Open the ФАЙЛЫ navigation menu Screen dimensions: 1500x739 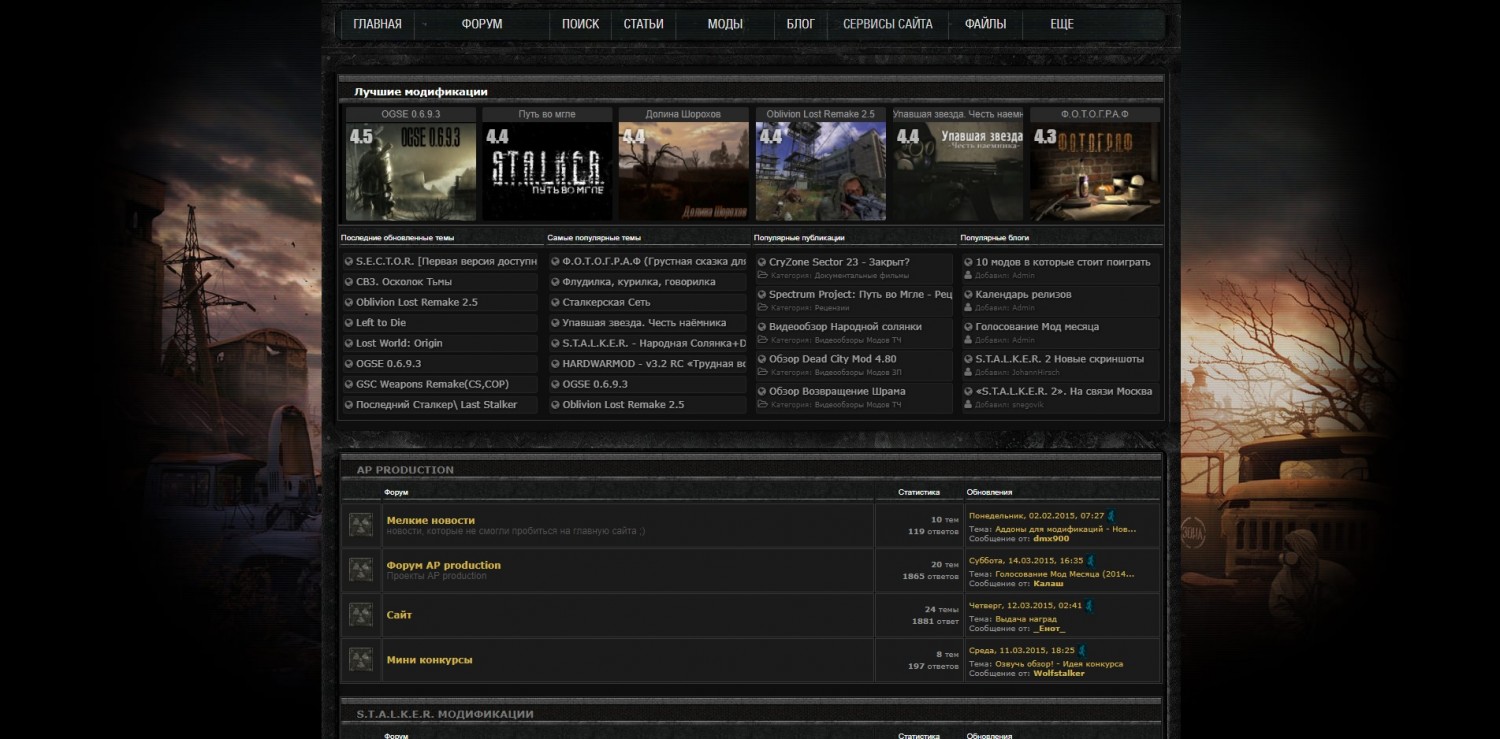(985, 24)
